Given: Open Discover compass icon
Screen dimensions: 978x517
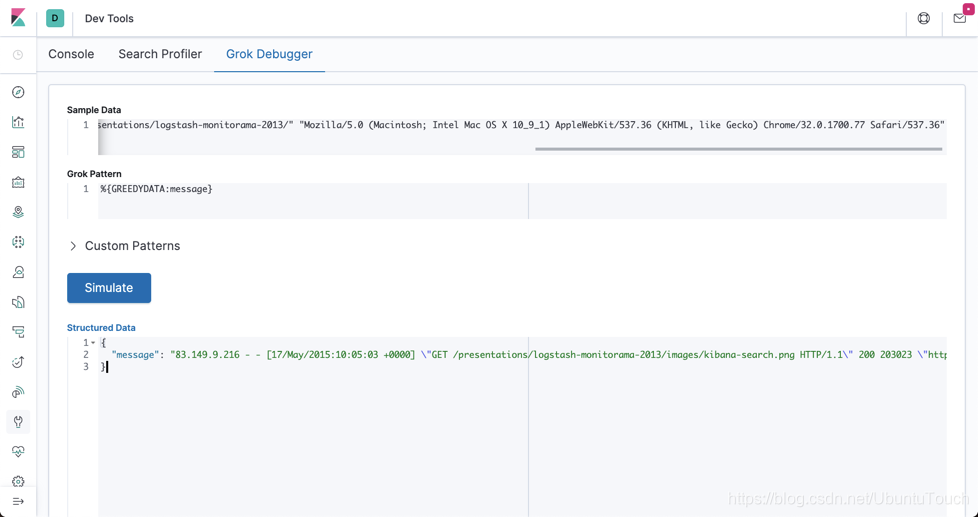Looking at the screenshot, I should tap(18, 92).
